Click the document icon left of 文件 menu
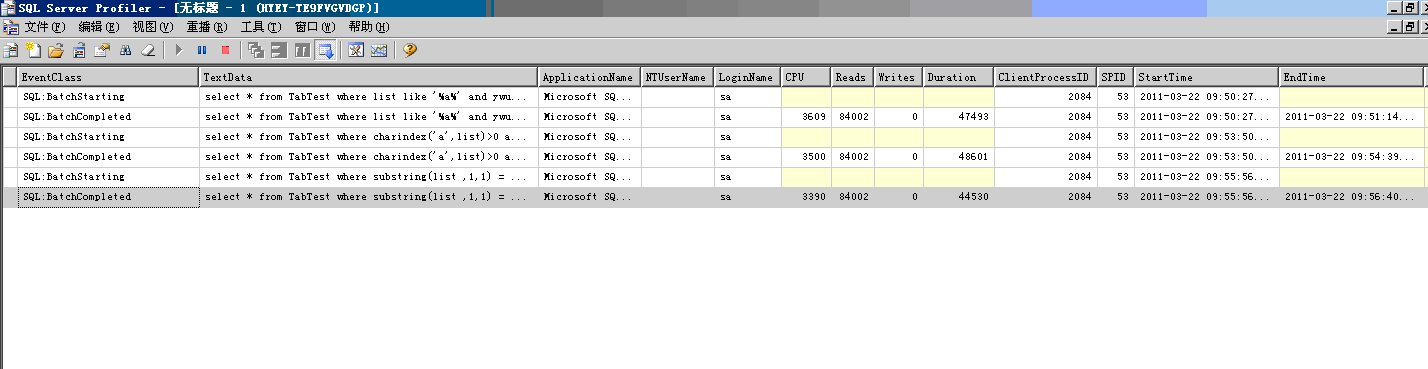 tap(10, 27)
